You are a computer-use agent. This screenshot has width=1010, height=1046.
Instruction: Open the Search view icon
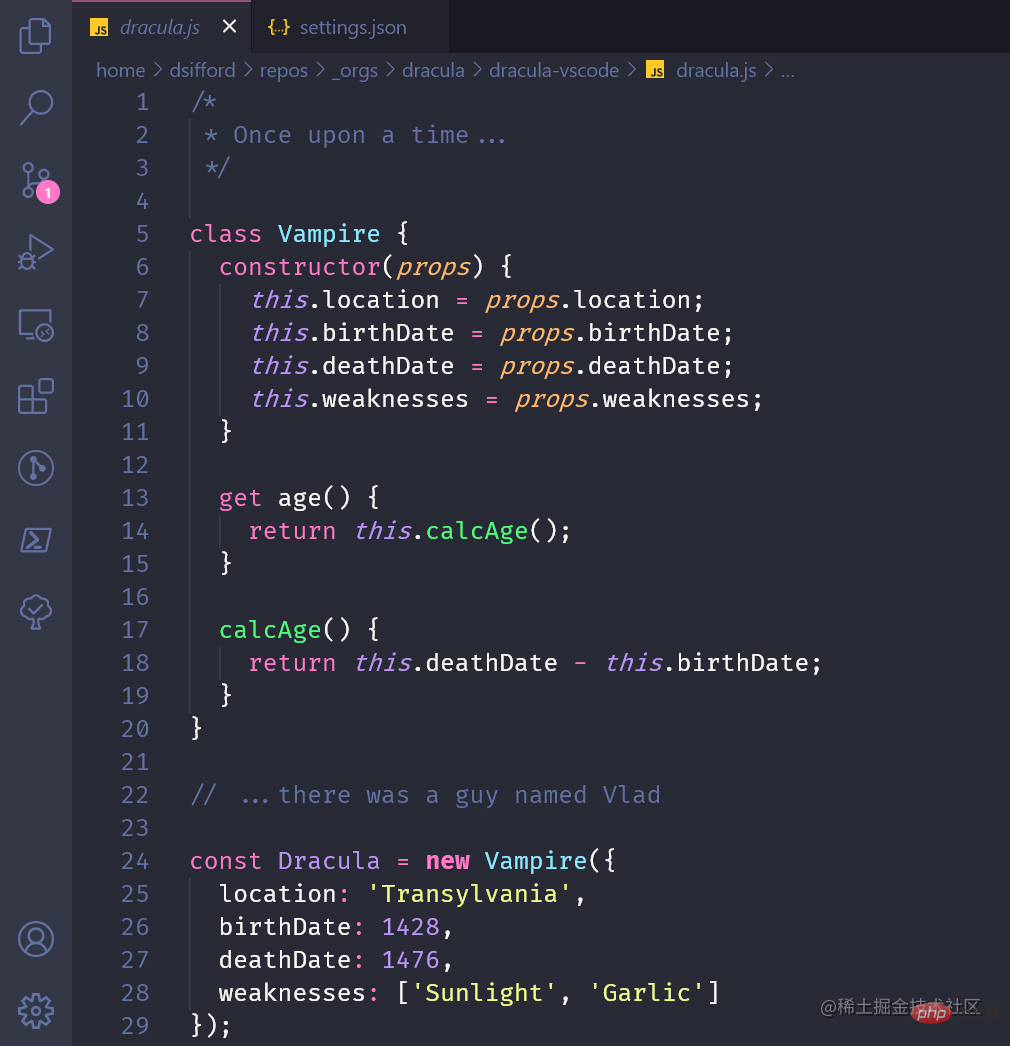point(36,107)
